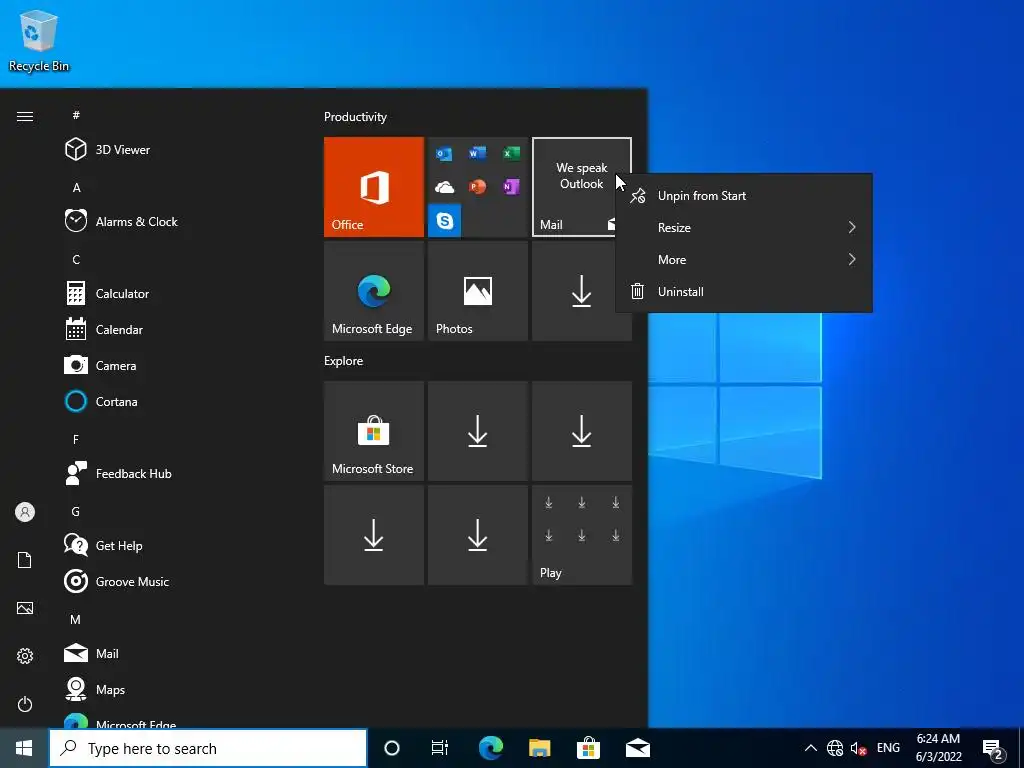The width and height of the screenshot is (1024, 768).
Task: Open Settings gear in Start sidebar
Action: pos(25,656)
